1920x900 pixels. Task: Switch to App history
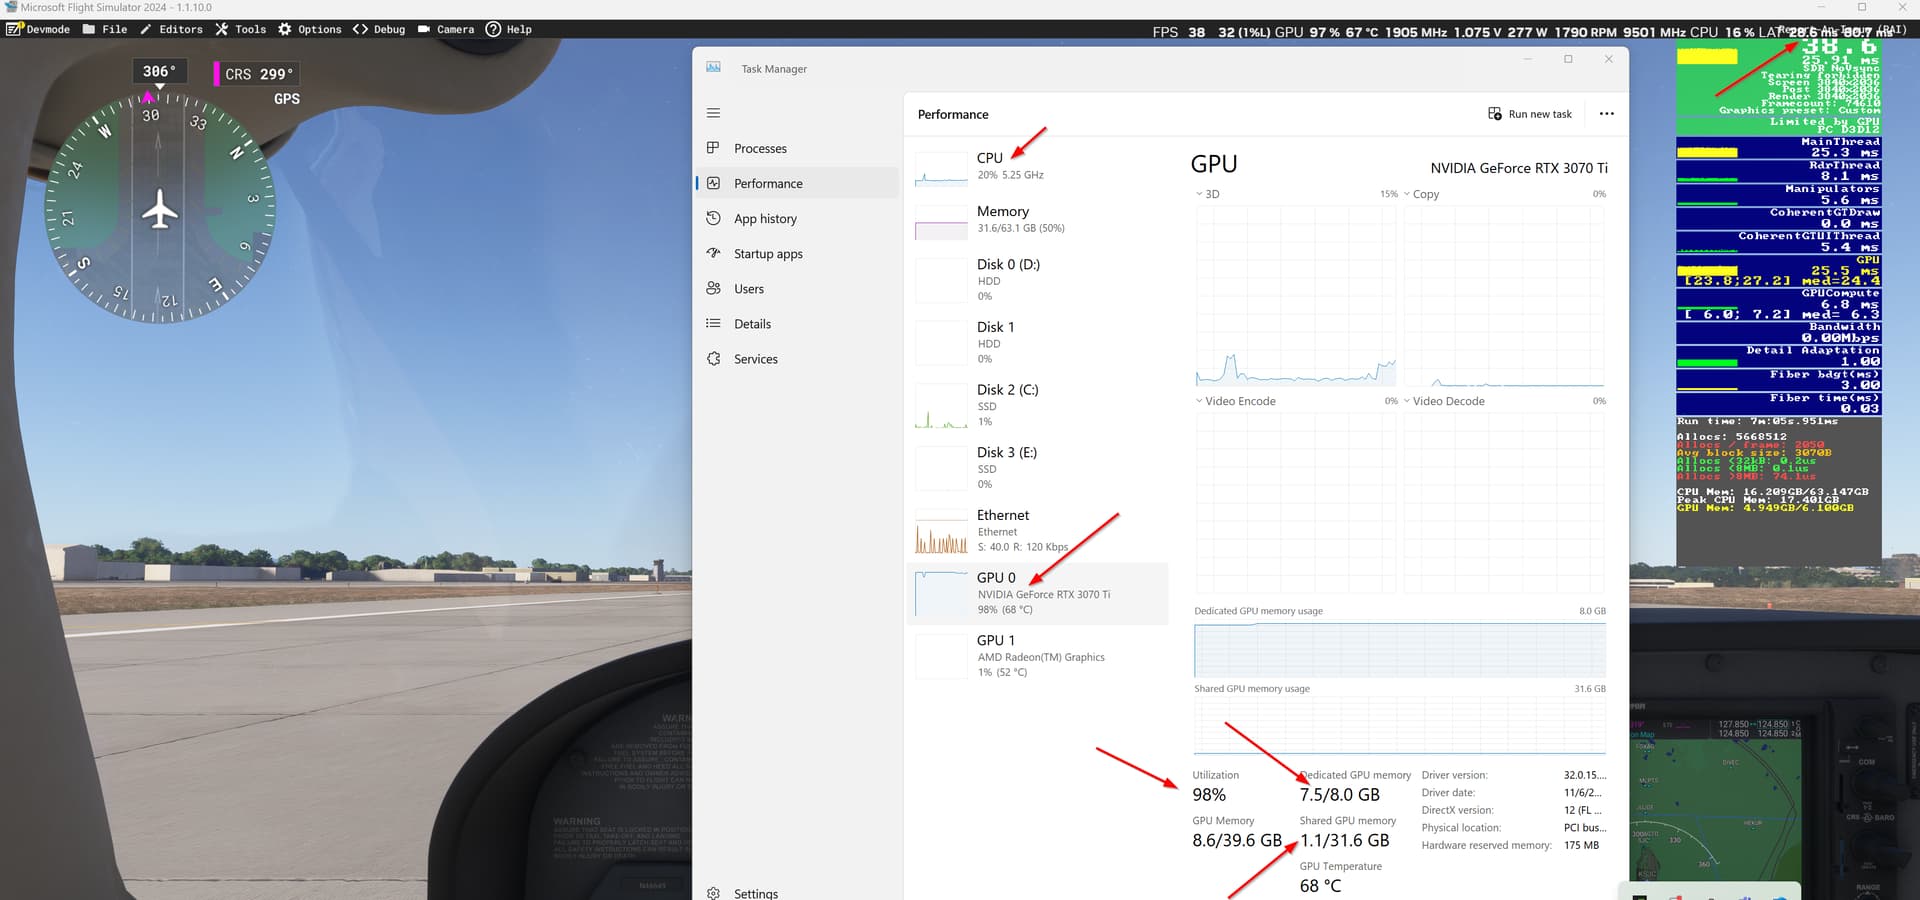pyautogui.click(x=764, y=218)
